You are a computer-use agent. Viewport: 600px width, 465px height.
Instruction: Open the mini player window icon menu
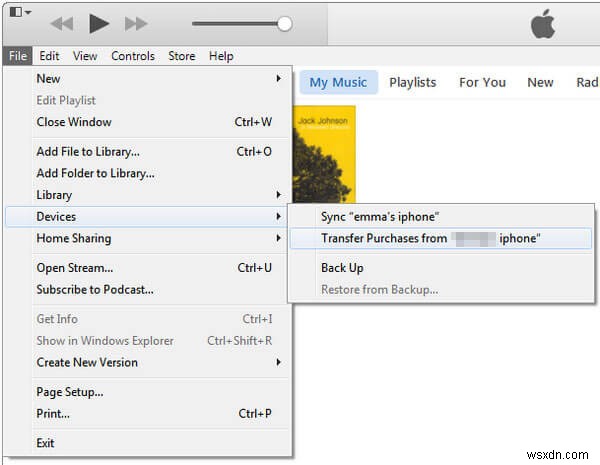point(20,12)
